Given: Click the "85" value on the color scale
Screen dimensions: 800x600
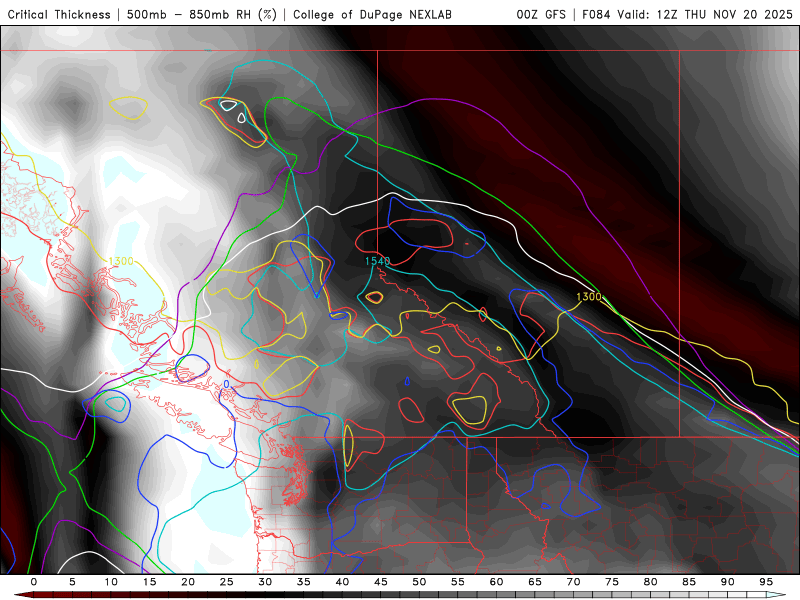Looking at the screenshot, I should pos(689,582).
